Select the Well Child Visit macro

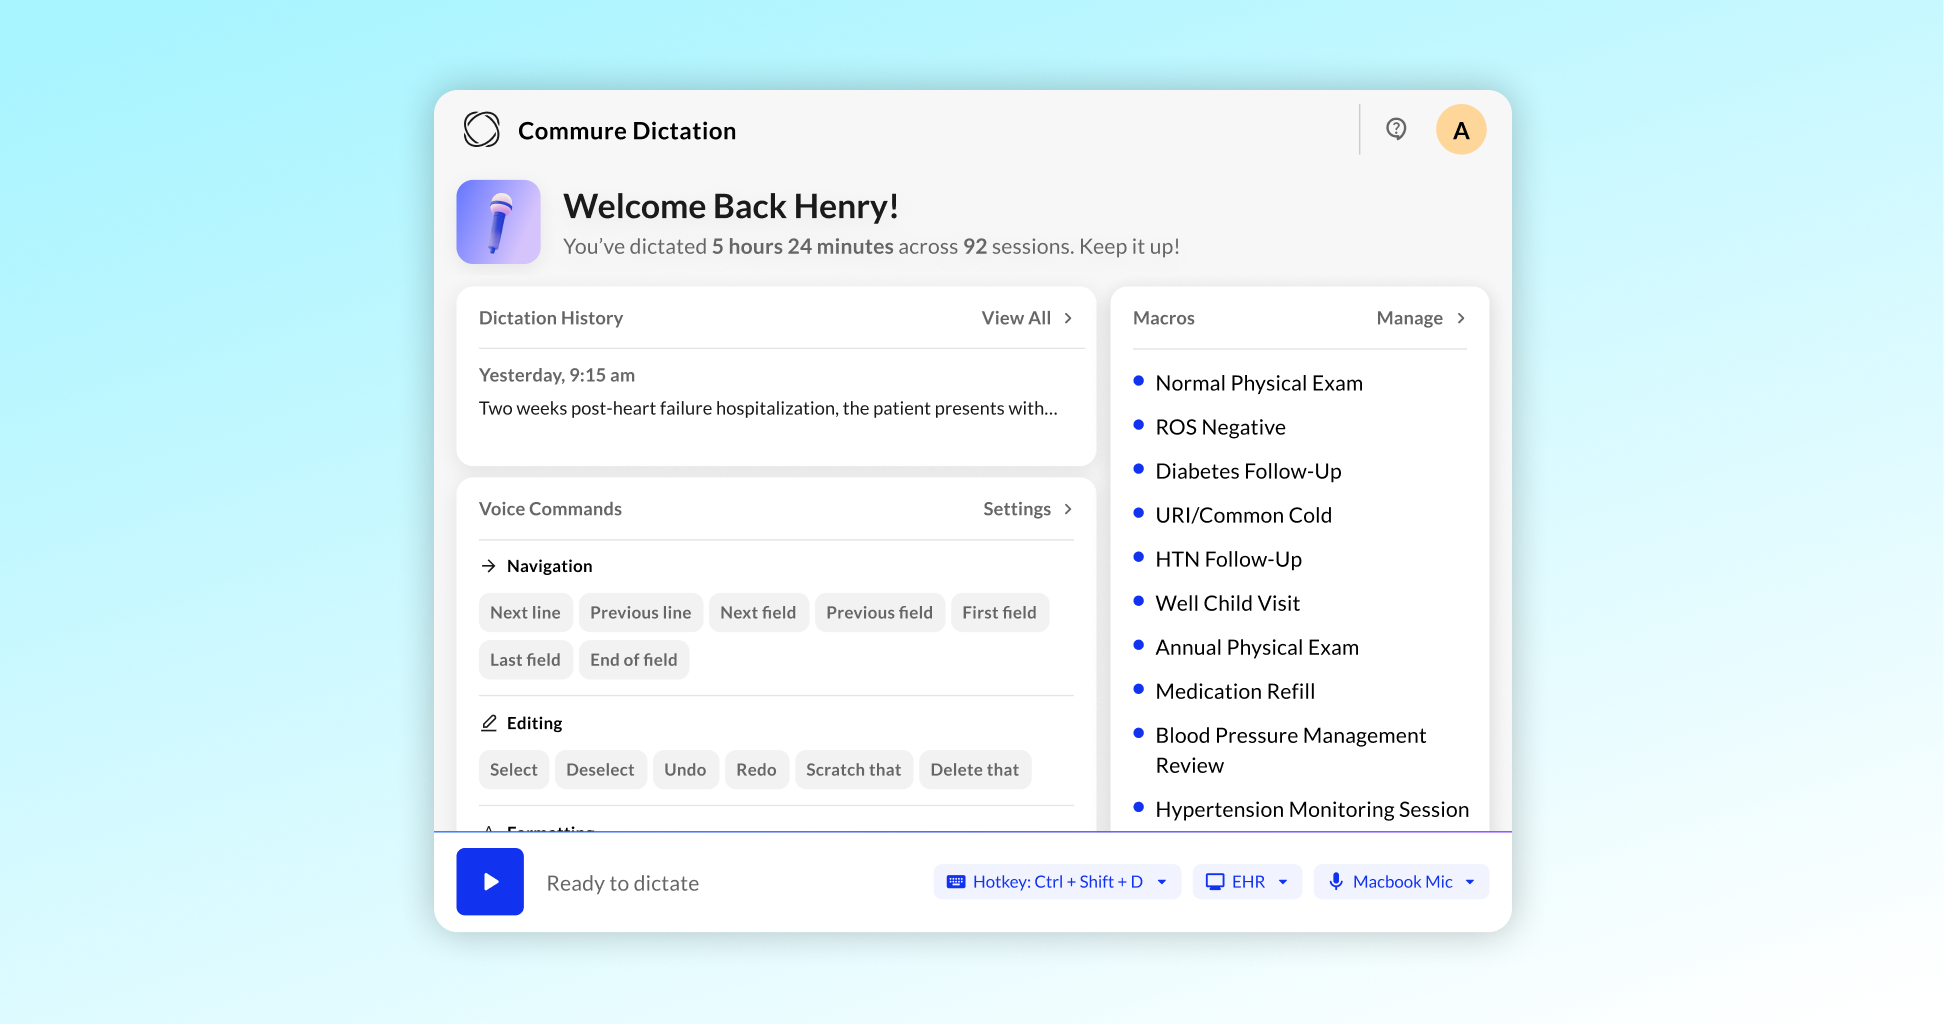1227,603
